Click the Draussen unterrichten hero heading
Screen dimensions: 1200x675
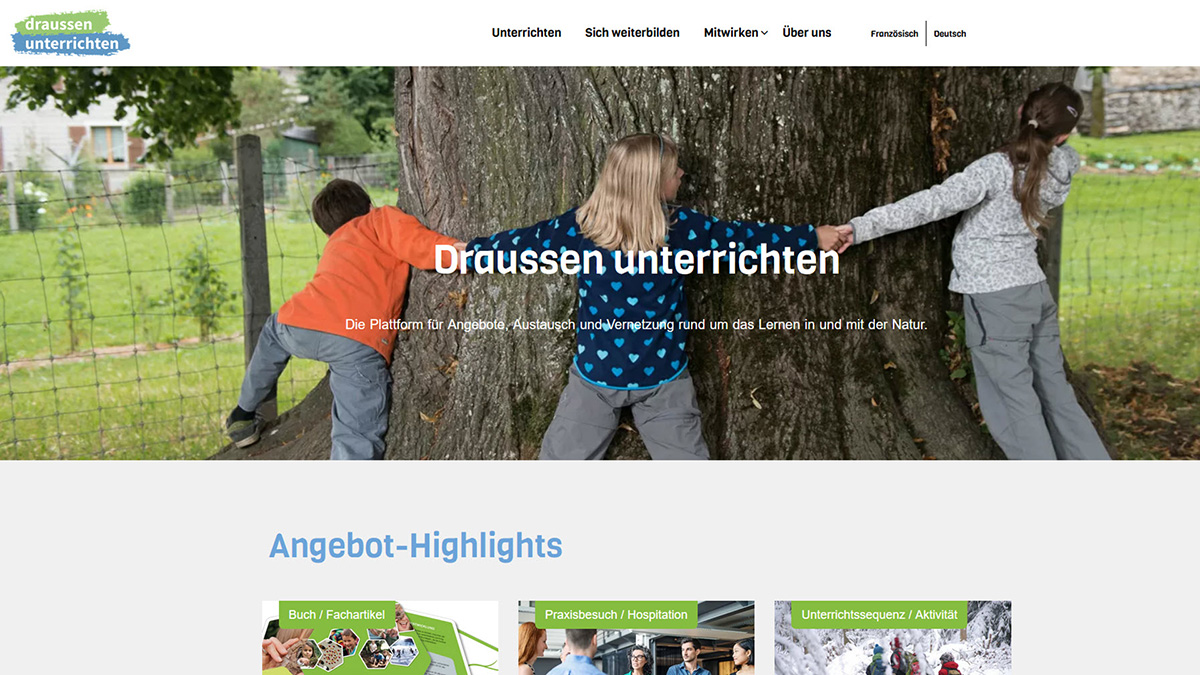pyautogui.click(x=637, y=260)
